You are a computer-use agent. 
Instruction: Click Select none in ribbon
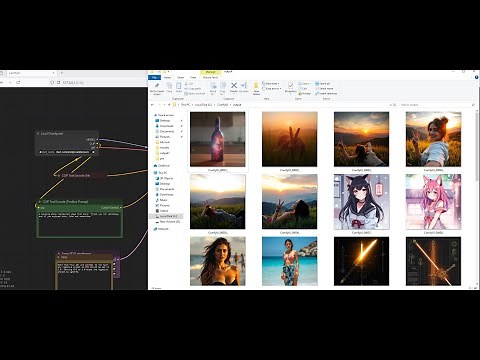tap(324, 89)
